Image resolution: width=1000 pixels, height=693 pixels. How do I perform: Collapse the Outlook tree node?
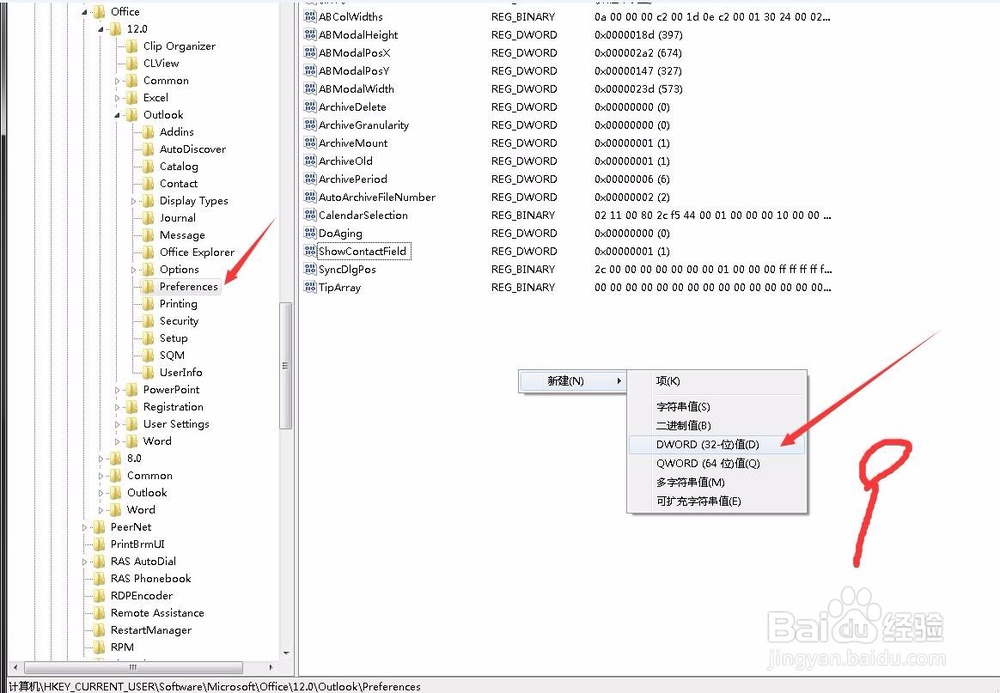coord(118,115)
